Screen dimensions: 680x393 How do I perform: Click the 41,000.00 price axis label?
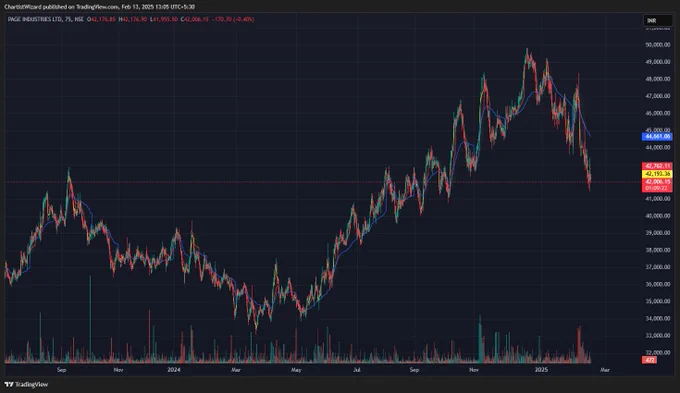coord(658,199)
